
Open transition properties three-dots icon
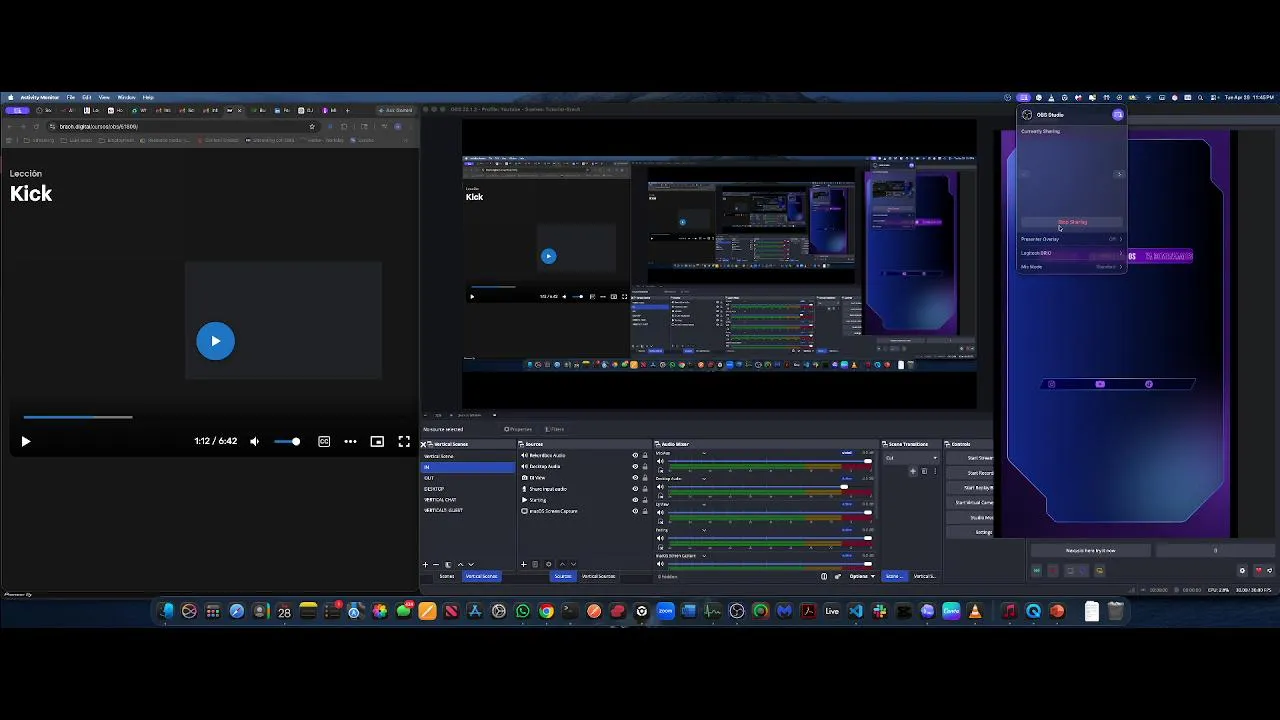pos(935,471)
